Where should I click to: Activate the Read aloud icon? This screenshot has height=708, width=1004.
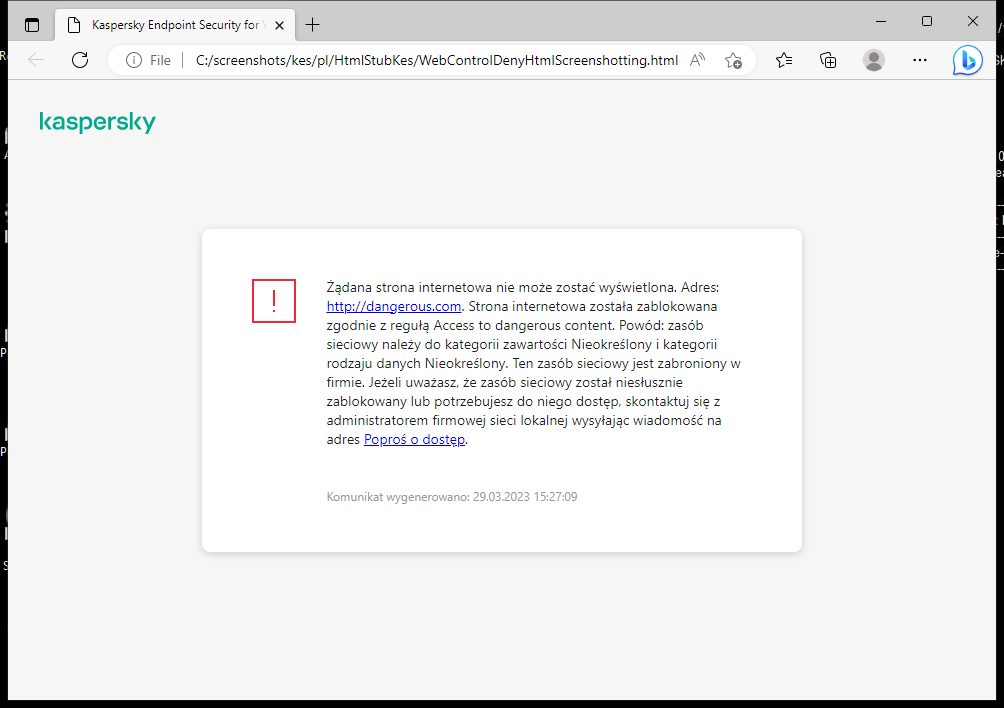click(x=697, y=60)
